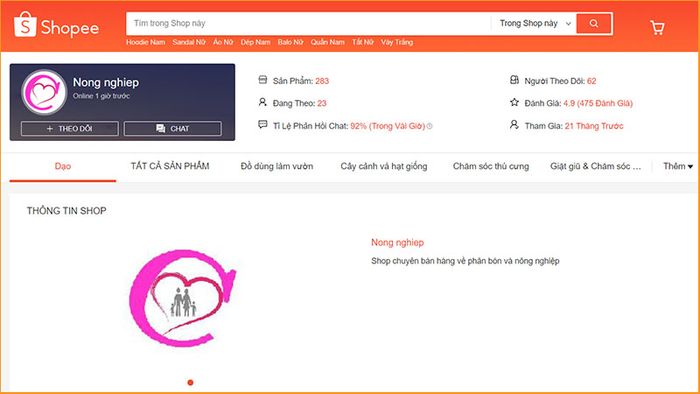700x394 pixels.
Task: Click the rating 4.9 (475 Đánh Giá)
Action: [598, 103]
